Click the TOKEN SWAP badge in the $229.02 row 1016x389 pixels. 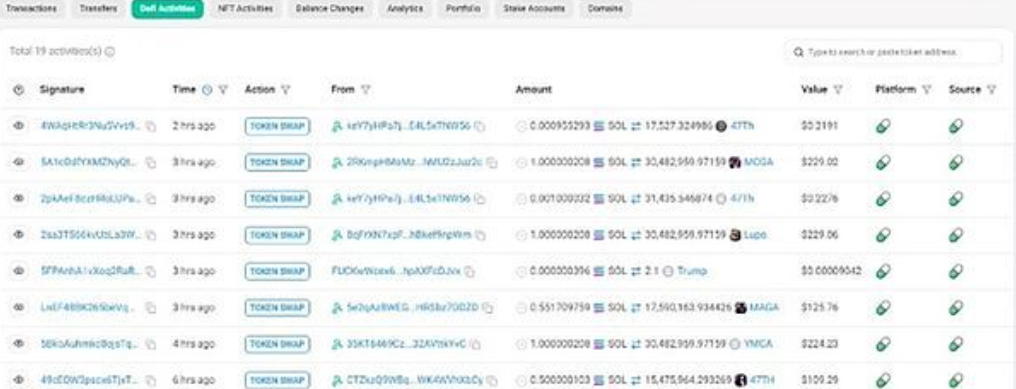[x=277, y=162]
